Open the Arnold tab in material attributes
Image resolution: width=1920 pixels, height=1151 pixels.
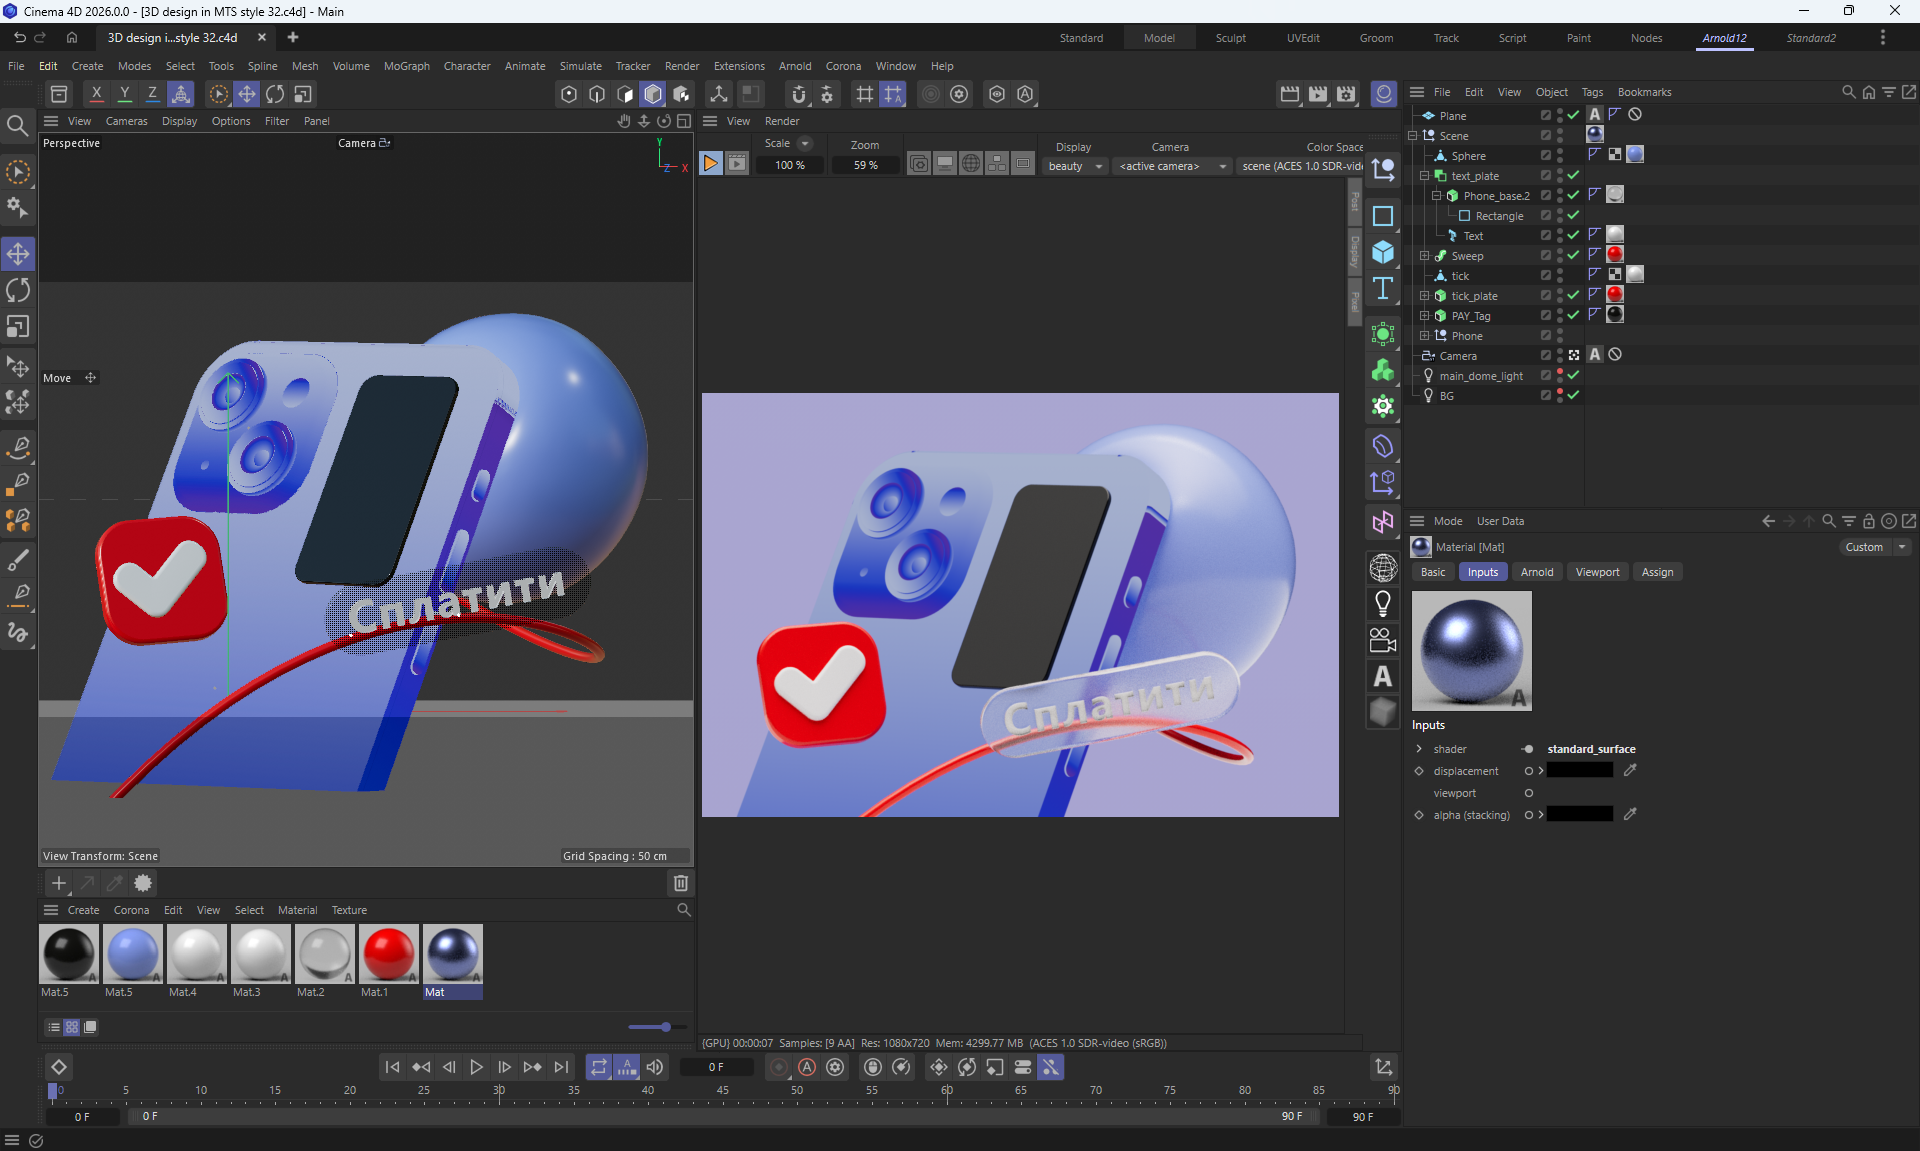pyautogui.click(x=1536, y=572)
